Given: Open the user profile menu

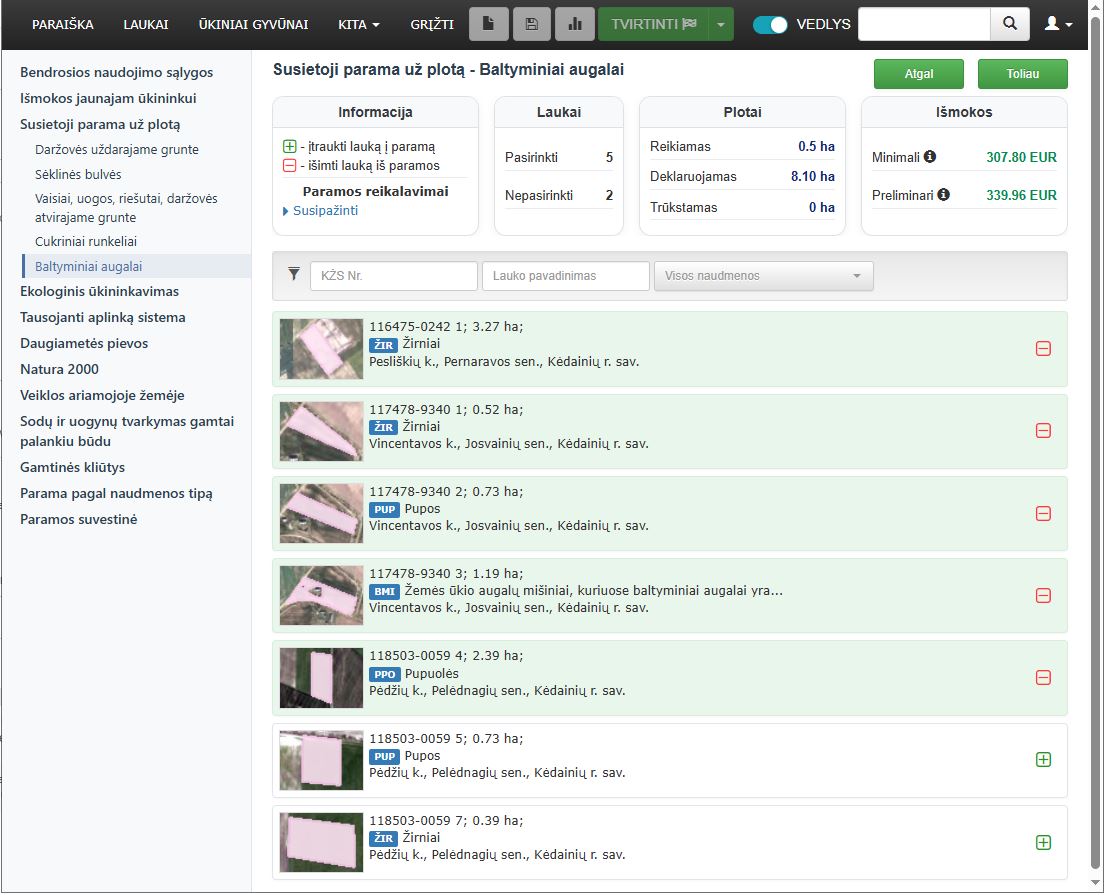Looking at the screenshot, I should [1058, 24].
